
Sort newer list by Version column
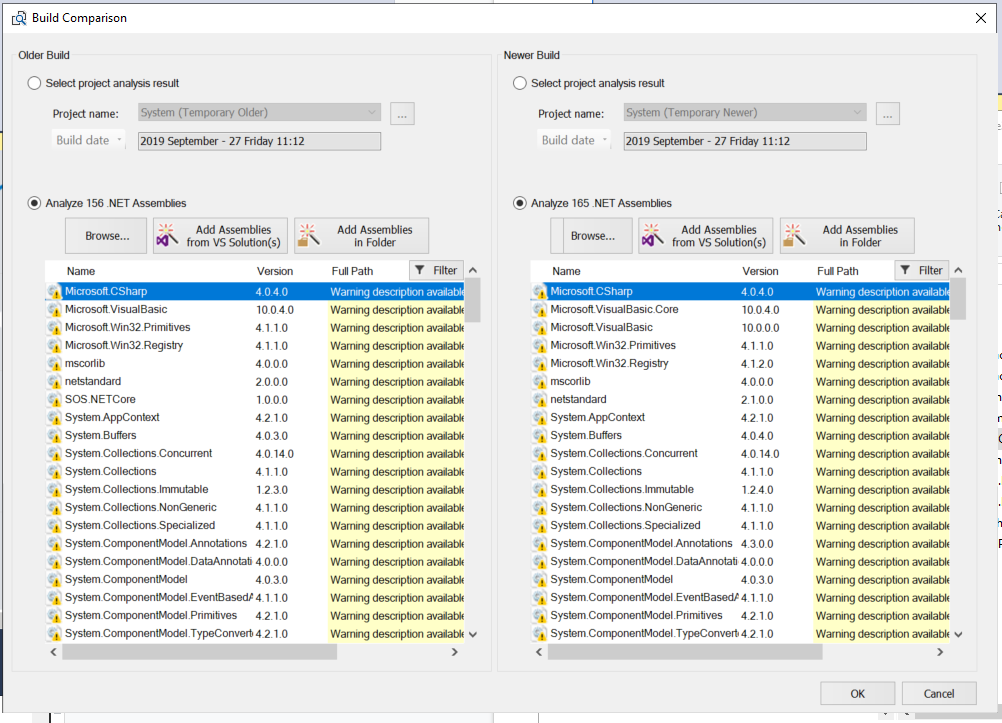click(760, 271)
